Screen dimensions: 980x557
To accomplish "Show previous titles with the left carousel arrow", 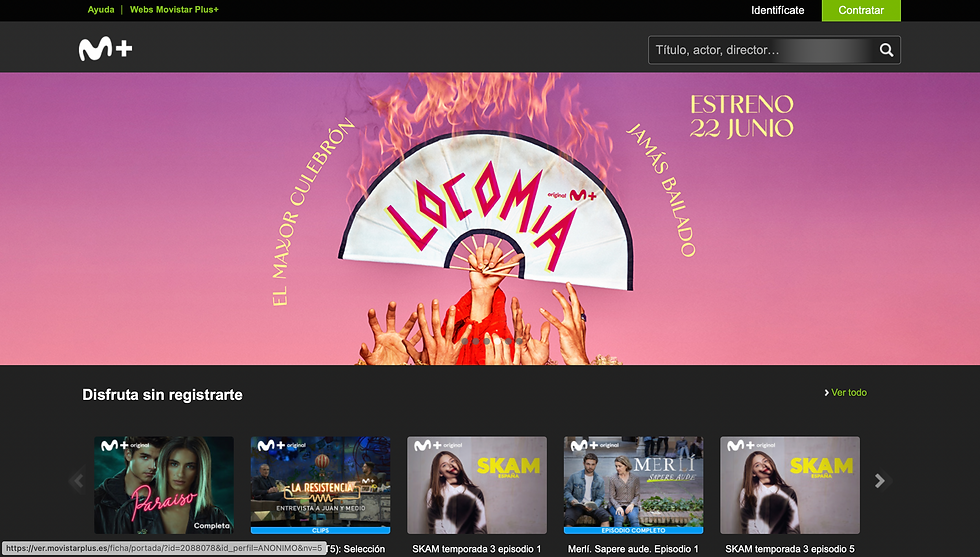I will coord(78,480).
